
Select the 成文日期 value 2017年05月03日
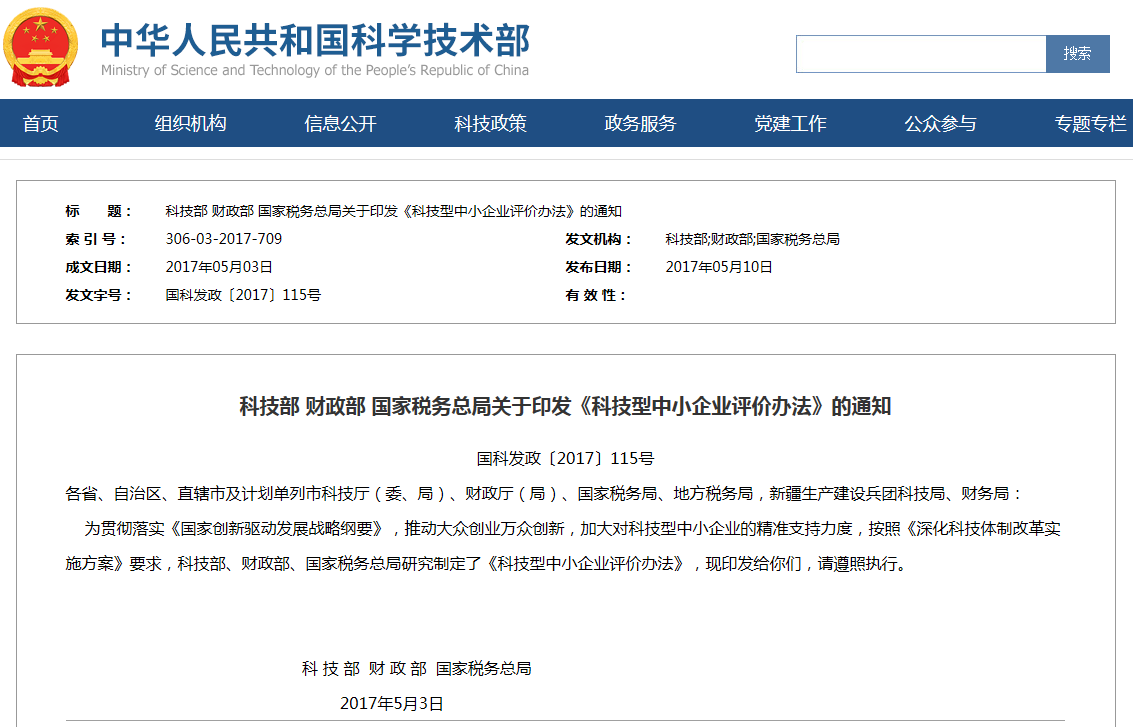click(219, 267)
